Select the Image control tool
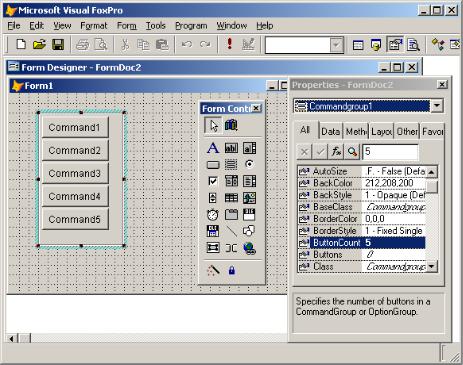Screen dimensions: 463x365 point(249,198)
